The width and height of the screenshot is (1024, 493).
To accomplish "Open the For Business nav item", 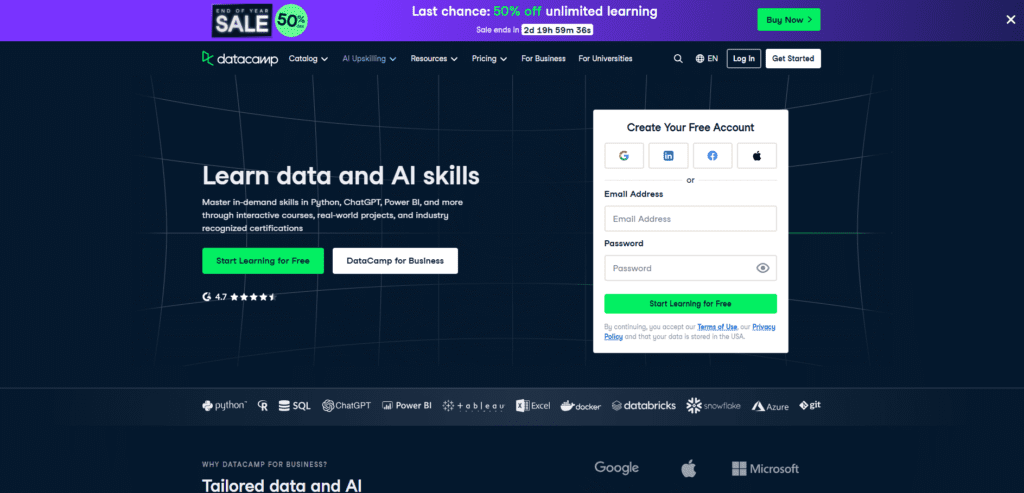I will [543, 59].
